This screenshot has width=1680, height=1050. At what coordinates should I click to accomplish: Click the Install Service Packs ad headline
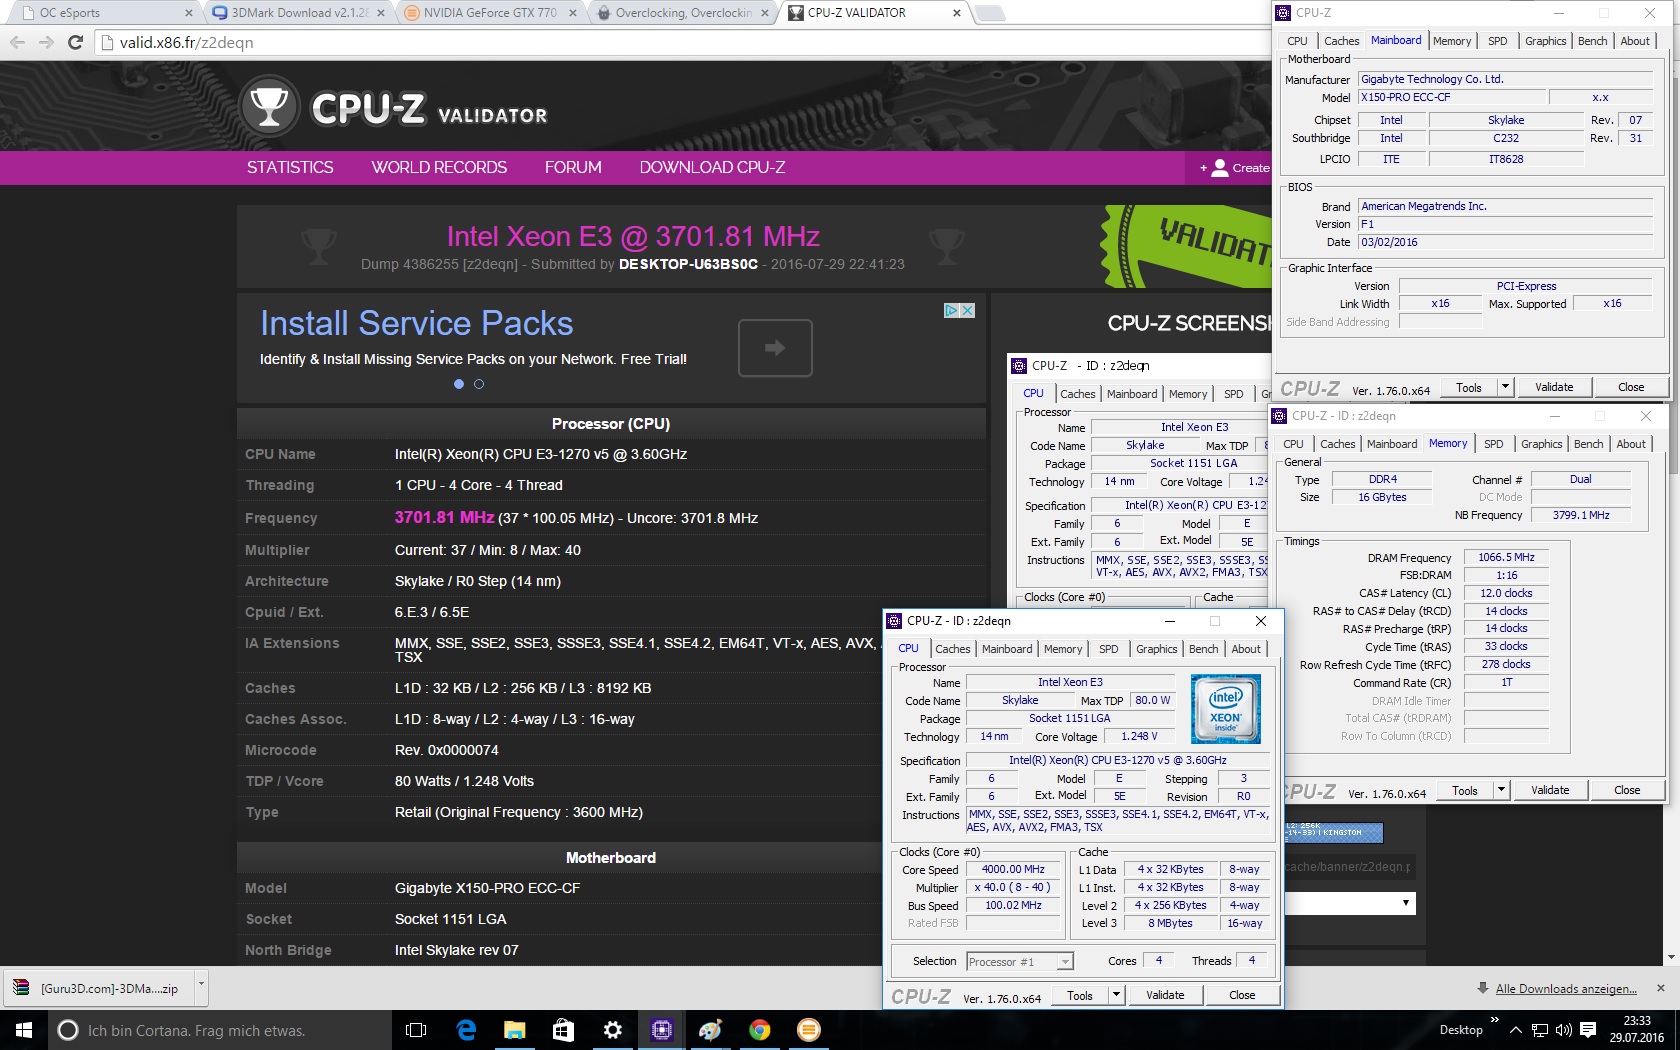(417, 323)
